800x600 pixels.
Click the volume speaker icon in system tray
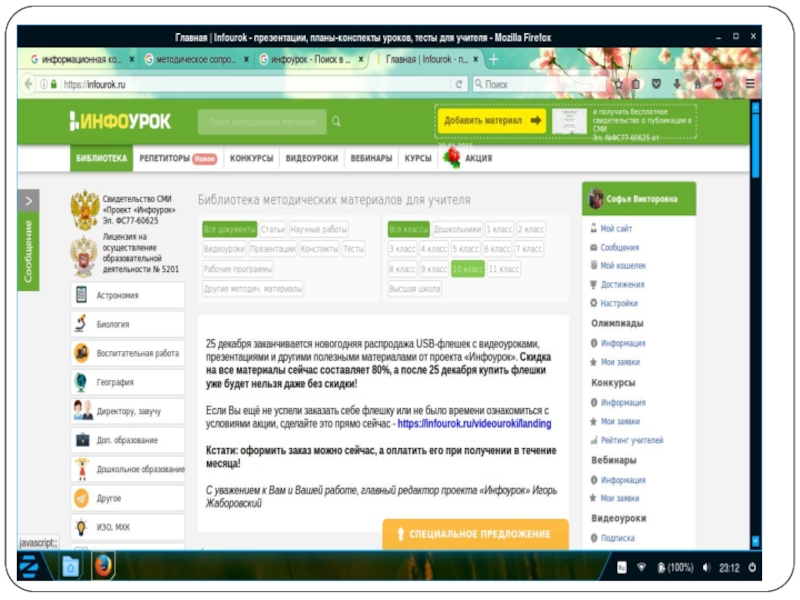tap(707, 567)
